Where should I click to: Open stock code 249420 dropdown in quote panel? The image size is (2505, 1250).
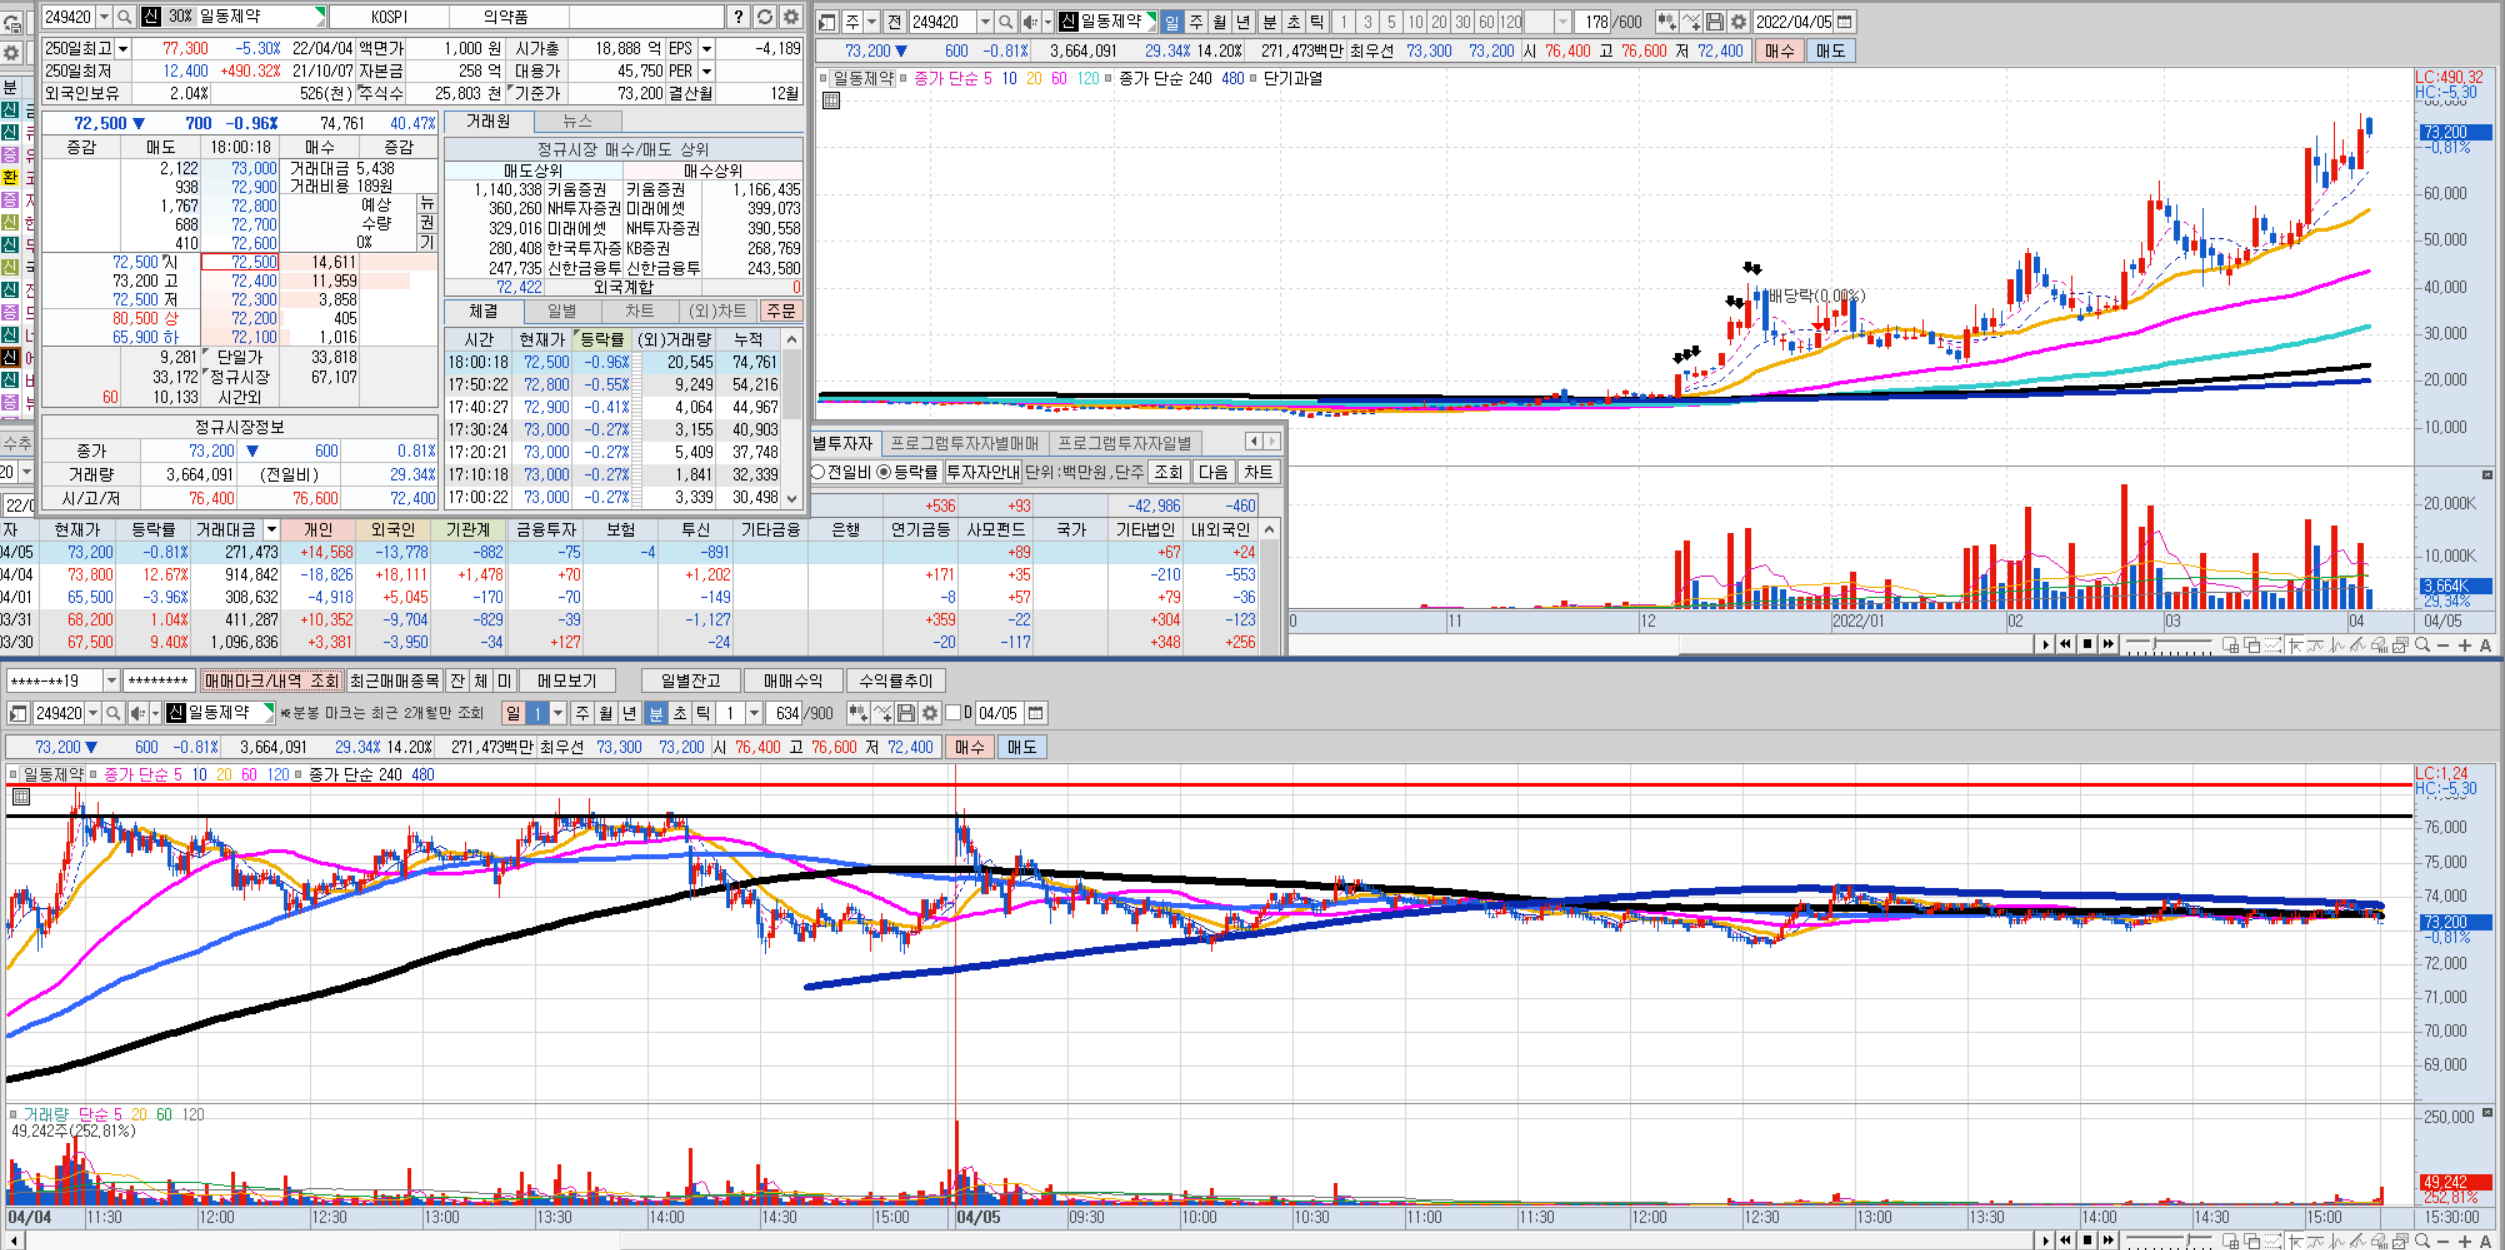104,17
